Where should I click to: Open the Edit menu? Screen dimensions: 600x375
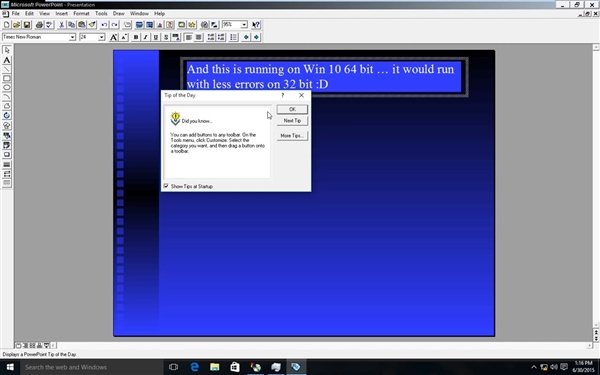(x=29, y=13)
